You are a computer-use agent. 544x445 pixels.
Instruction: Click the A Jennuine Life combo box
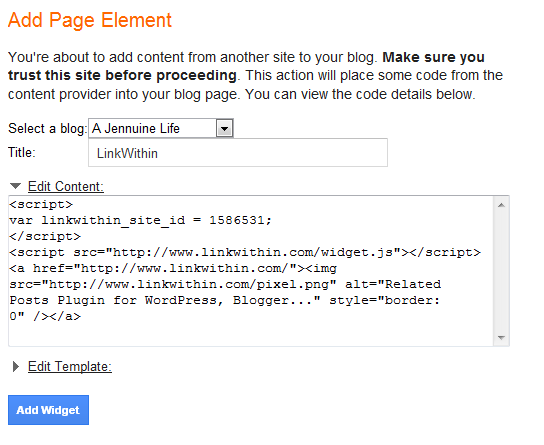[x=161, y=128]
